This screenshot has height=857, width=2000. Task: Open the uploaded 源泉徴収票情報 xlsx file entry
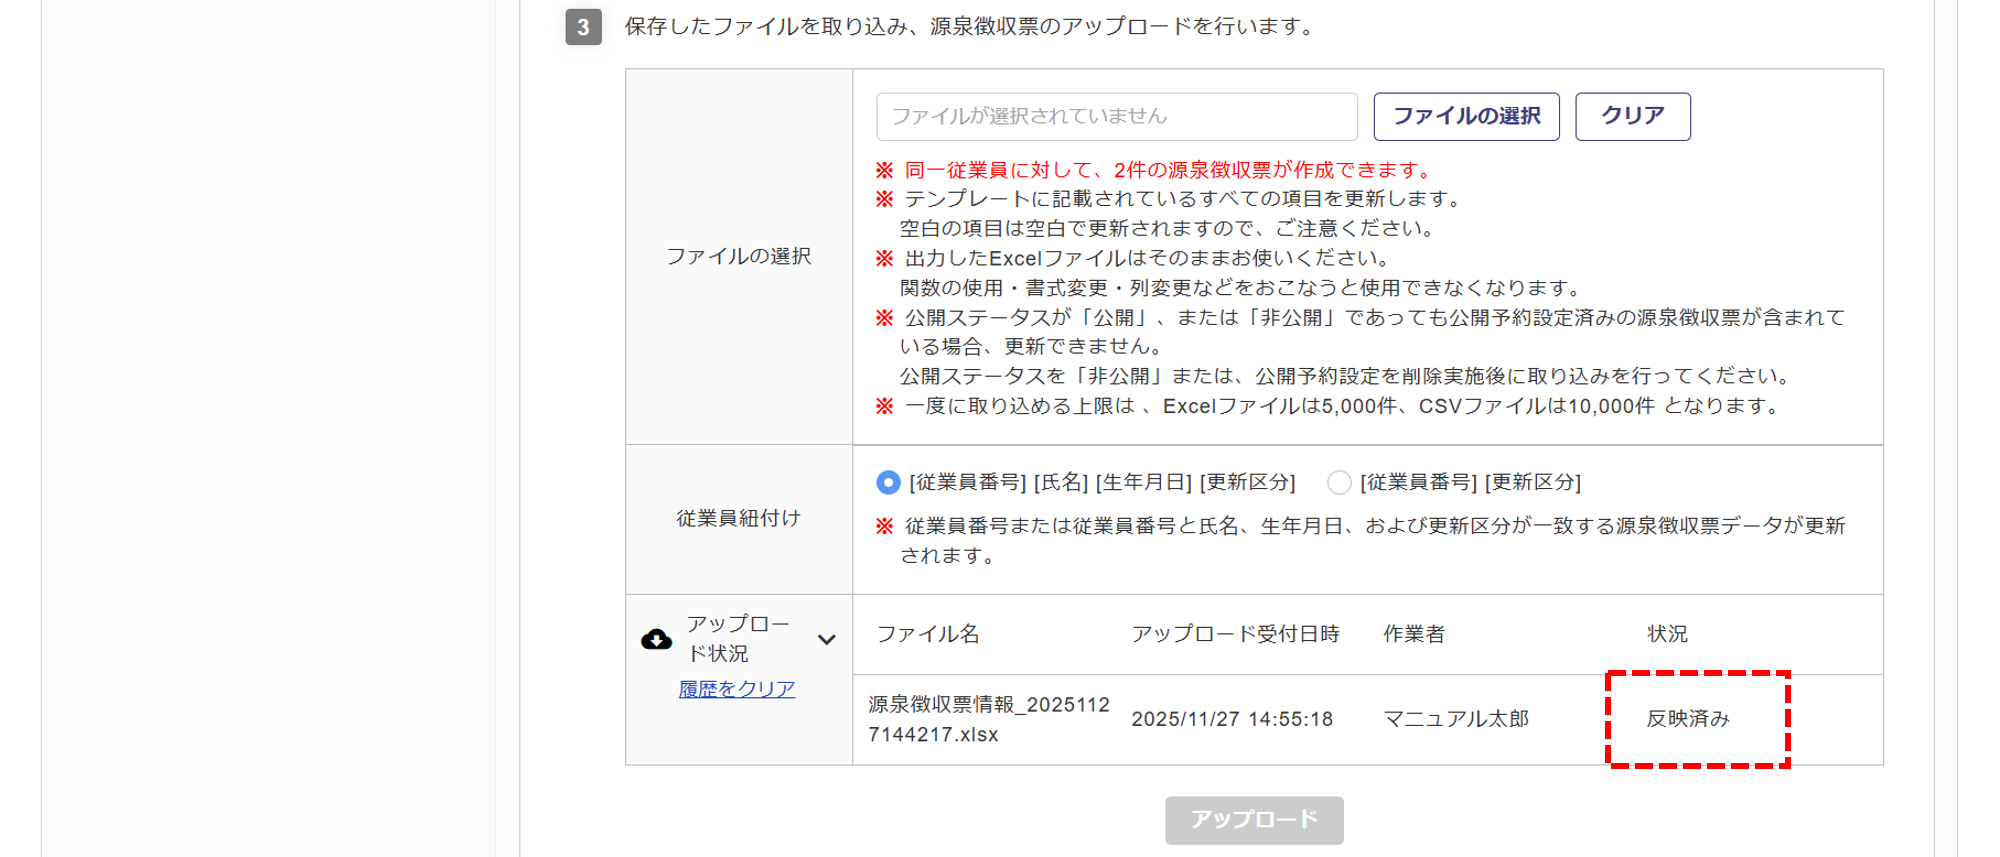pyautogui.click(x=988, y=719)
